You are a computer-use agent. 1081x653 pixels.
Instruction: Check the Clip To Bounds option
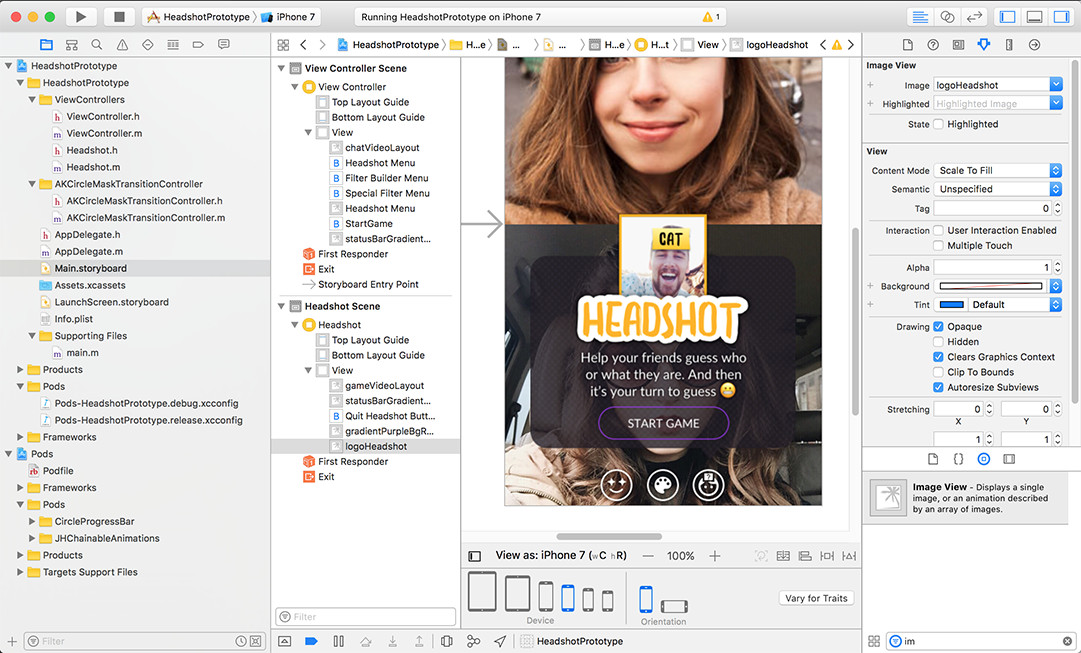(938, 372)
